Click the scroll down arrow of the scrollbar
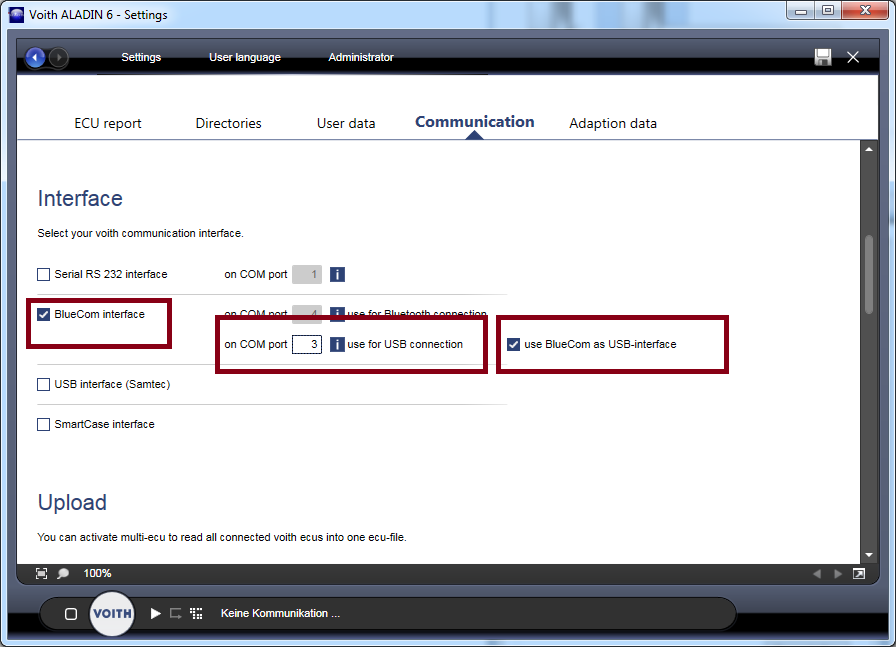 pos(869,555)
